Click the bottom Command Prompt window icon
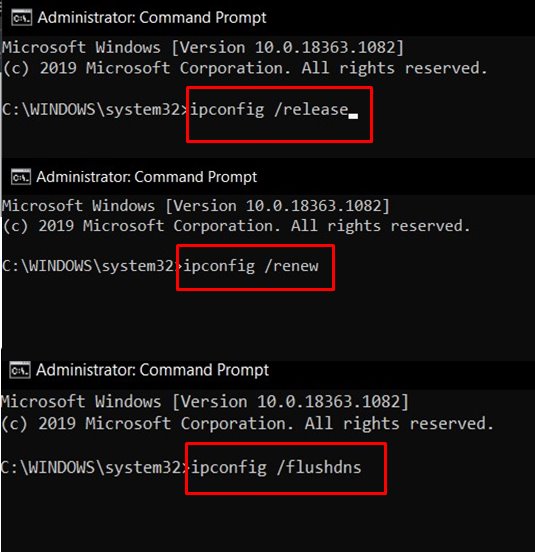 click(20, 370)
